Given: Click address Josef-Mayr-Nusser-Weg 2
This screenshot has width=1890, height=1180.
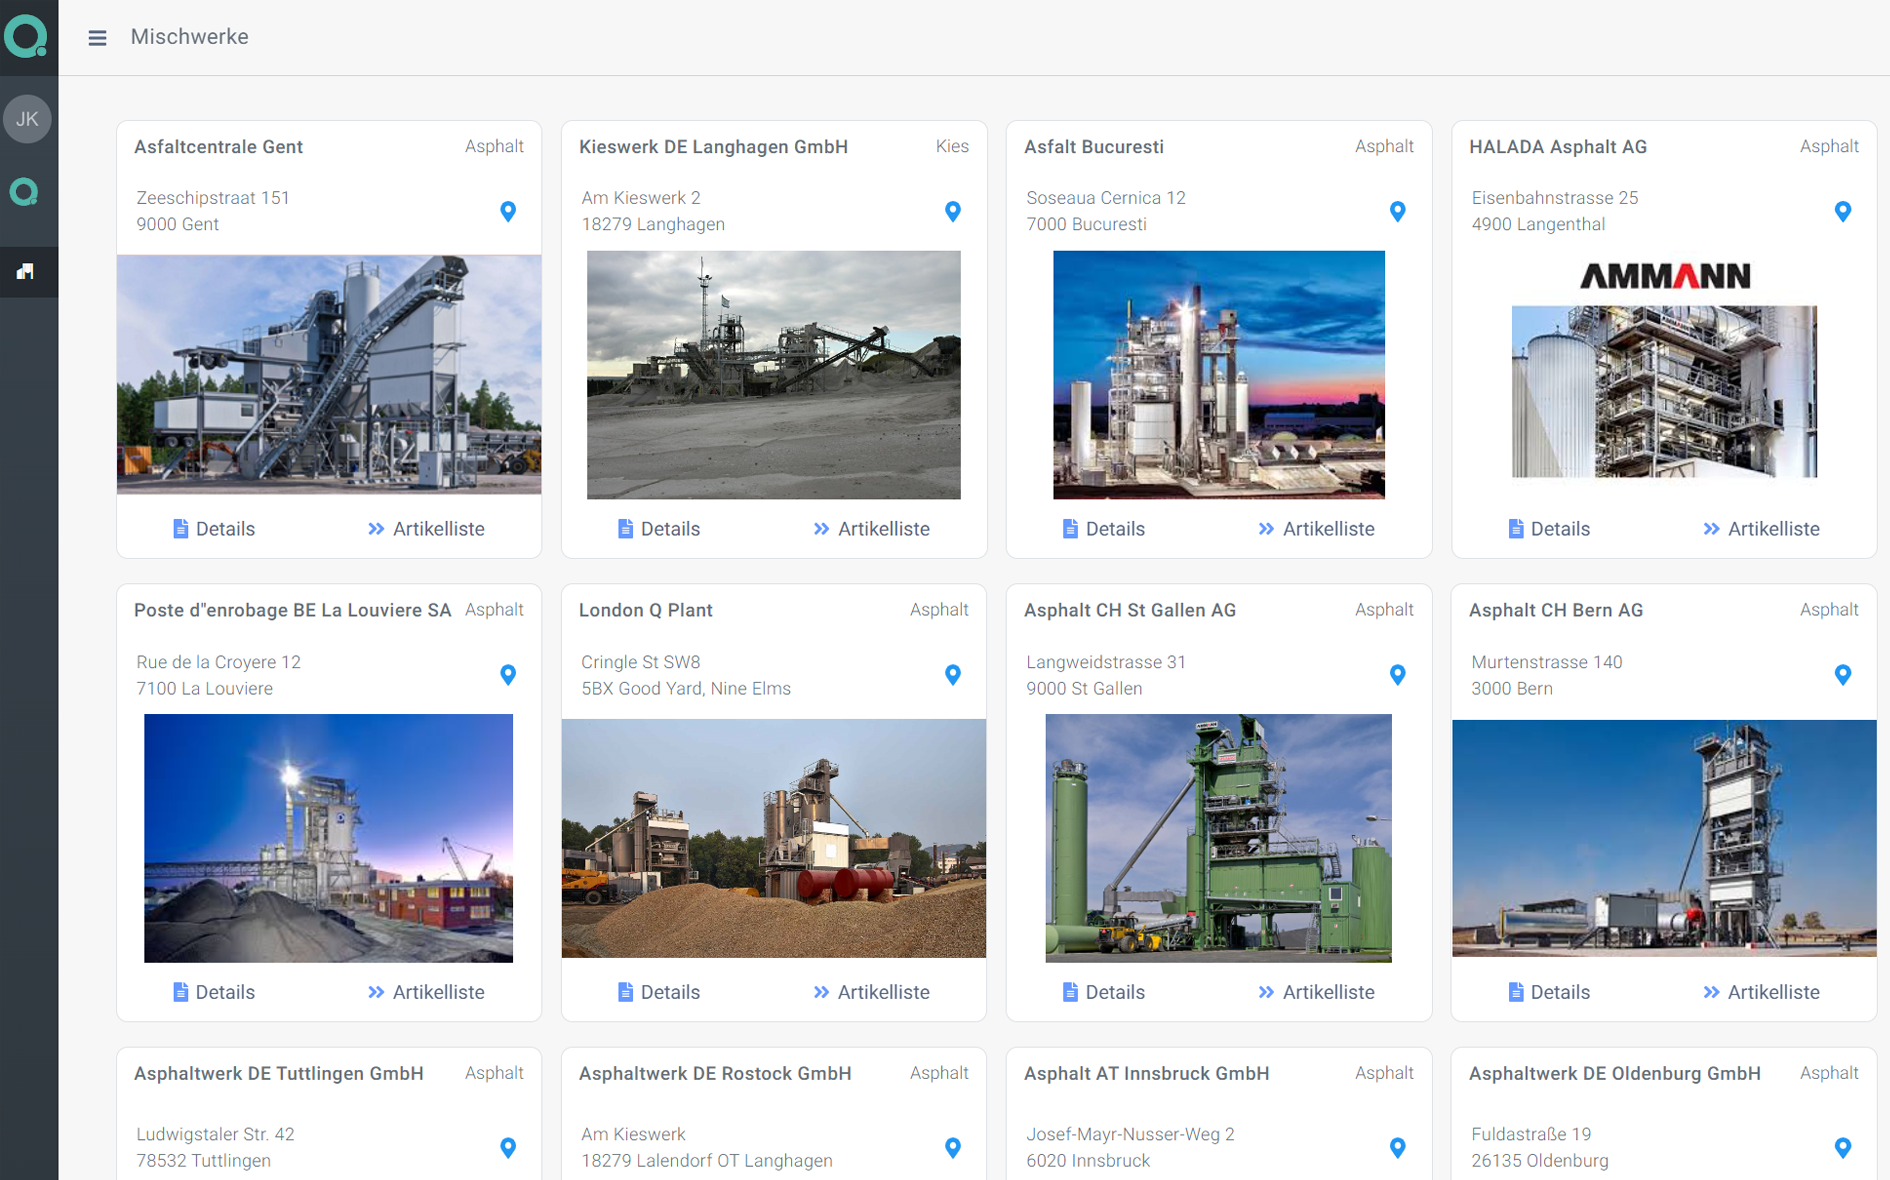Looking at the screenshot, I should [1130, 1135].
